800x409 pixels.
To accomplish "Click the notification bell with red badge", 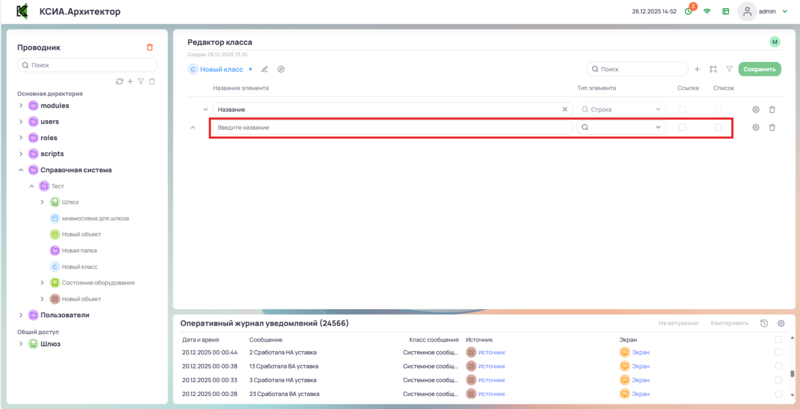I will (688, 11).
